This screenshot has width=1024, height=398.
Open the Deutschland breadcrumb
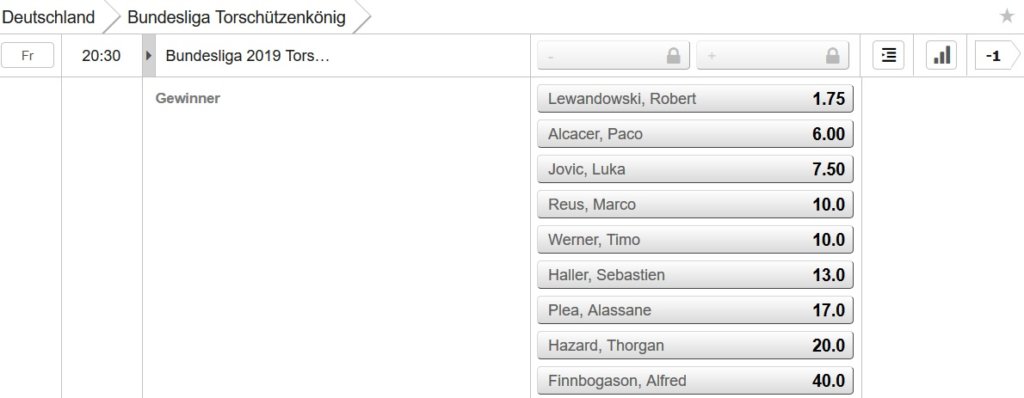coord(49,17)
